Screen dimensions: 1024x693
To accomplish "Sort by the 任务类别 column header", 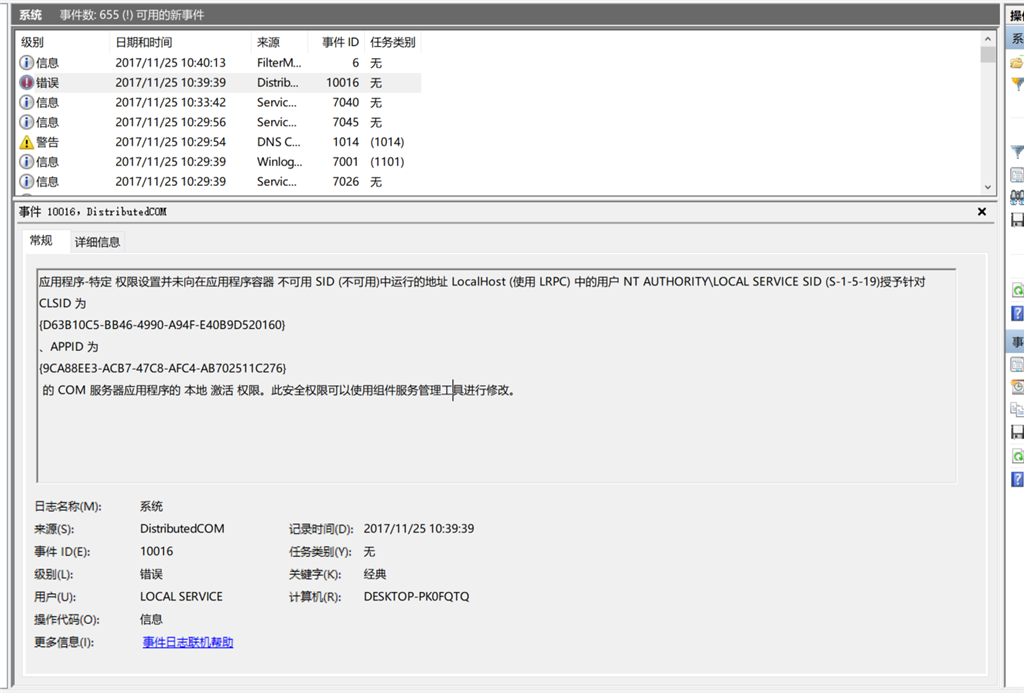I will (x=392, y=42).
